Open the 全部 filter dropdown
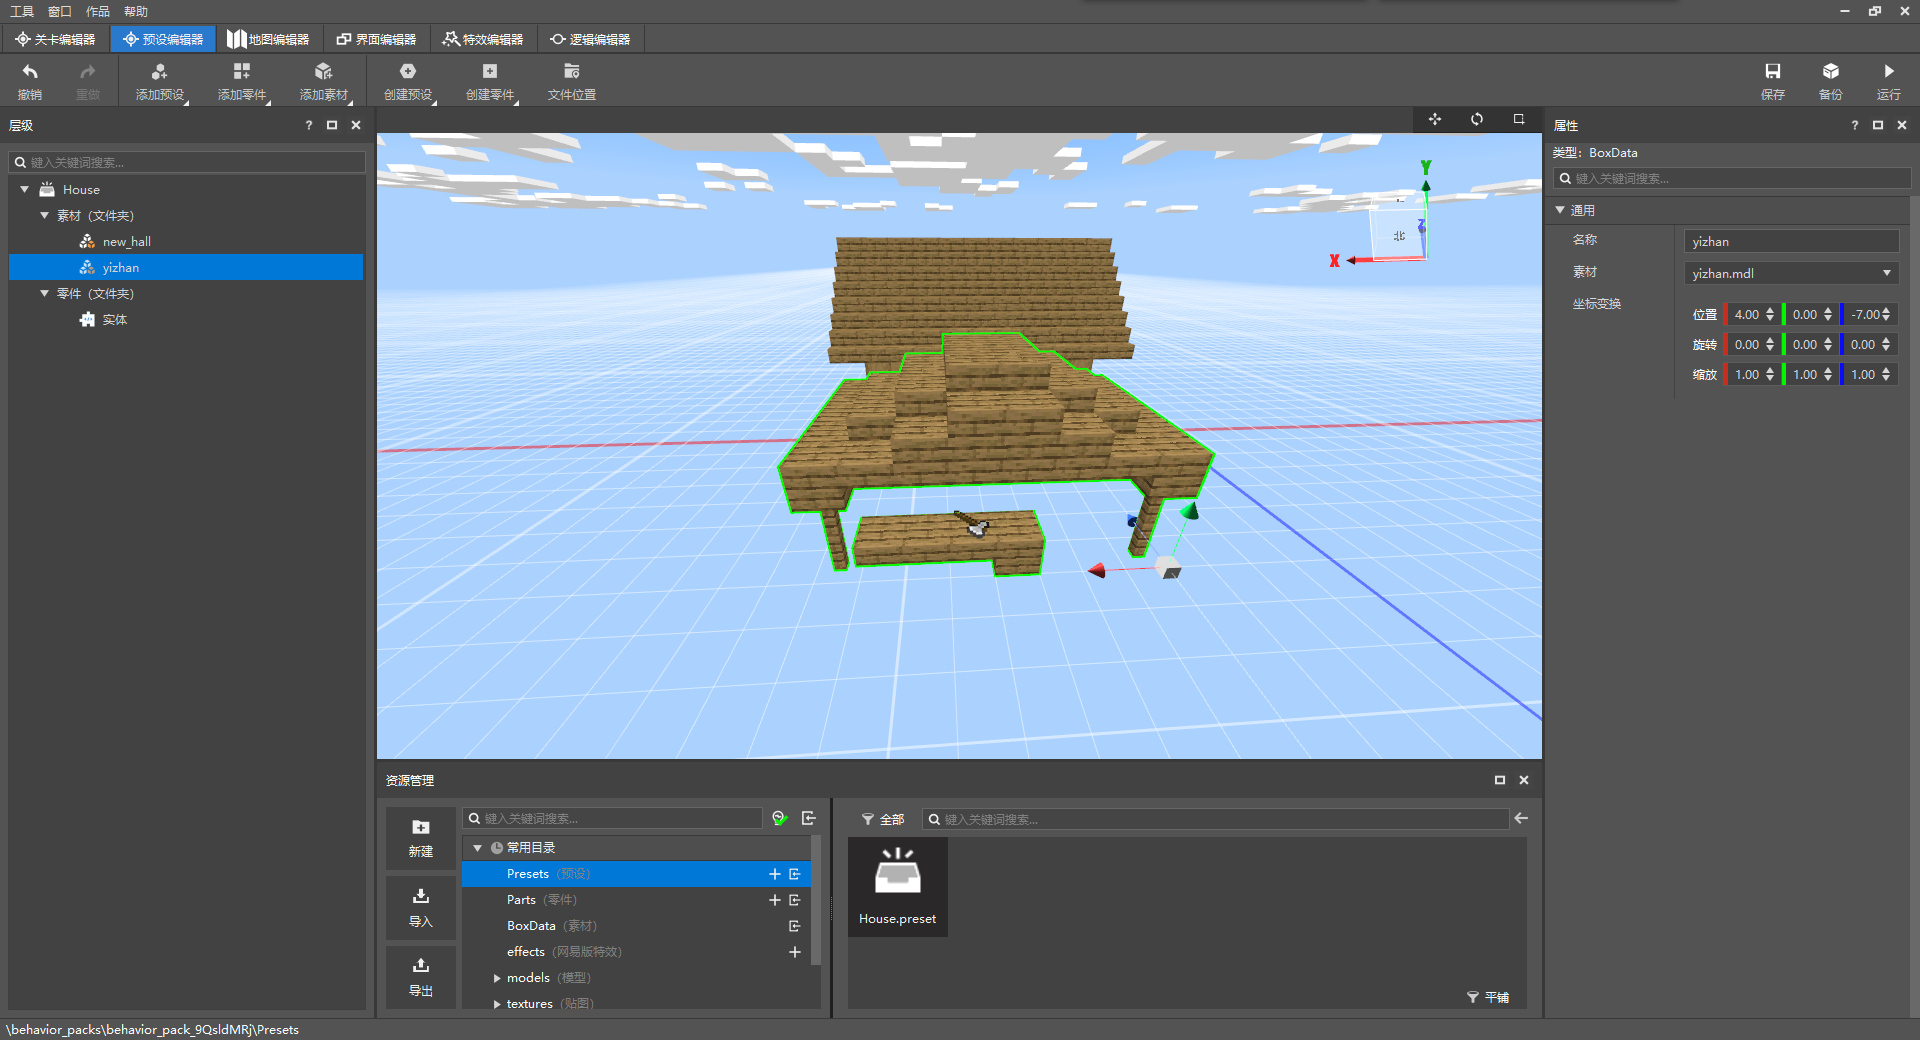This screenshot has height=1040, width=1920. tap(883, 819)
